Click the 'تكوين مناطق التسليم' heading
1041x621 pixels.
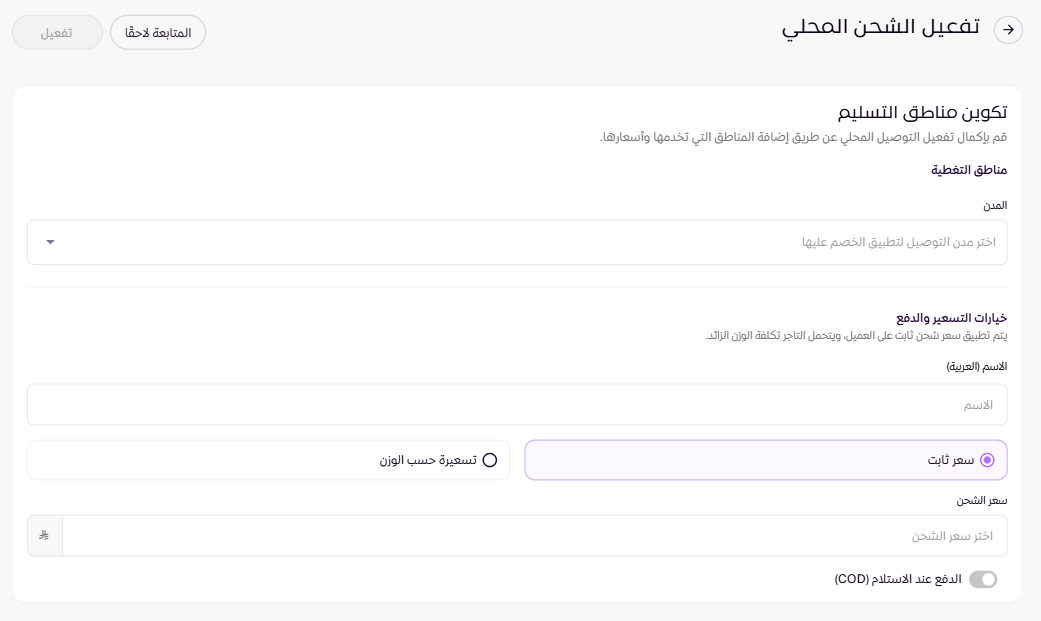[x=920, y=112]
